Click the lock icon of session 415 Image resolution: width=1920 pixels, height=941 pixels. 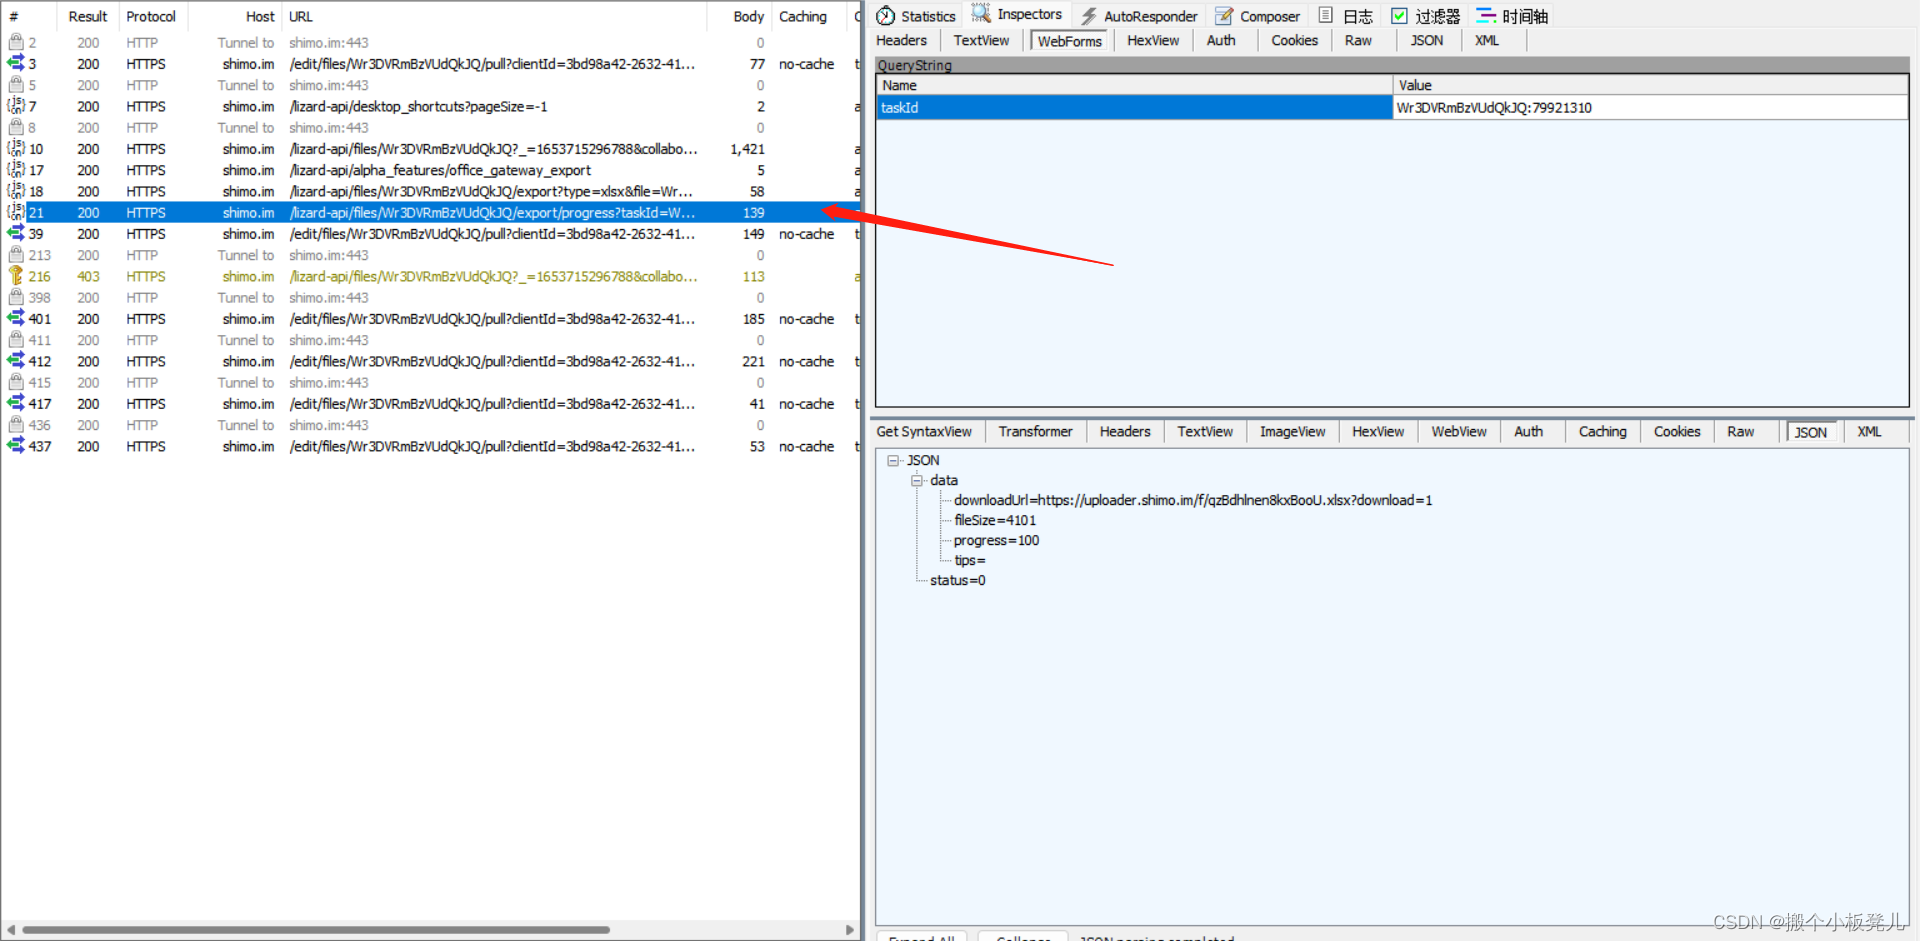(x=16, y=382)
